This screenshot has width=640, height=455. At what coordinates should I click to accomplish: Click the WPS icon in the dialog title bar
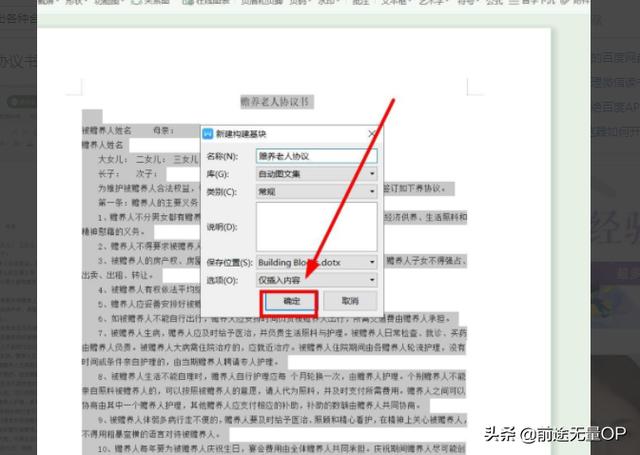pyautogui.click(x=208, y=134)
